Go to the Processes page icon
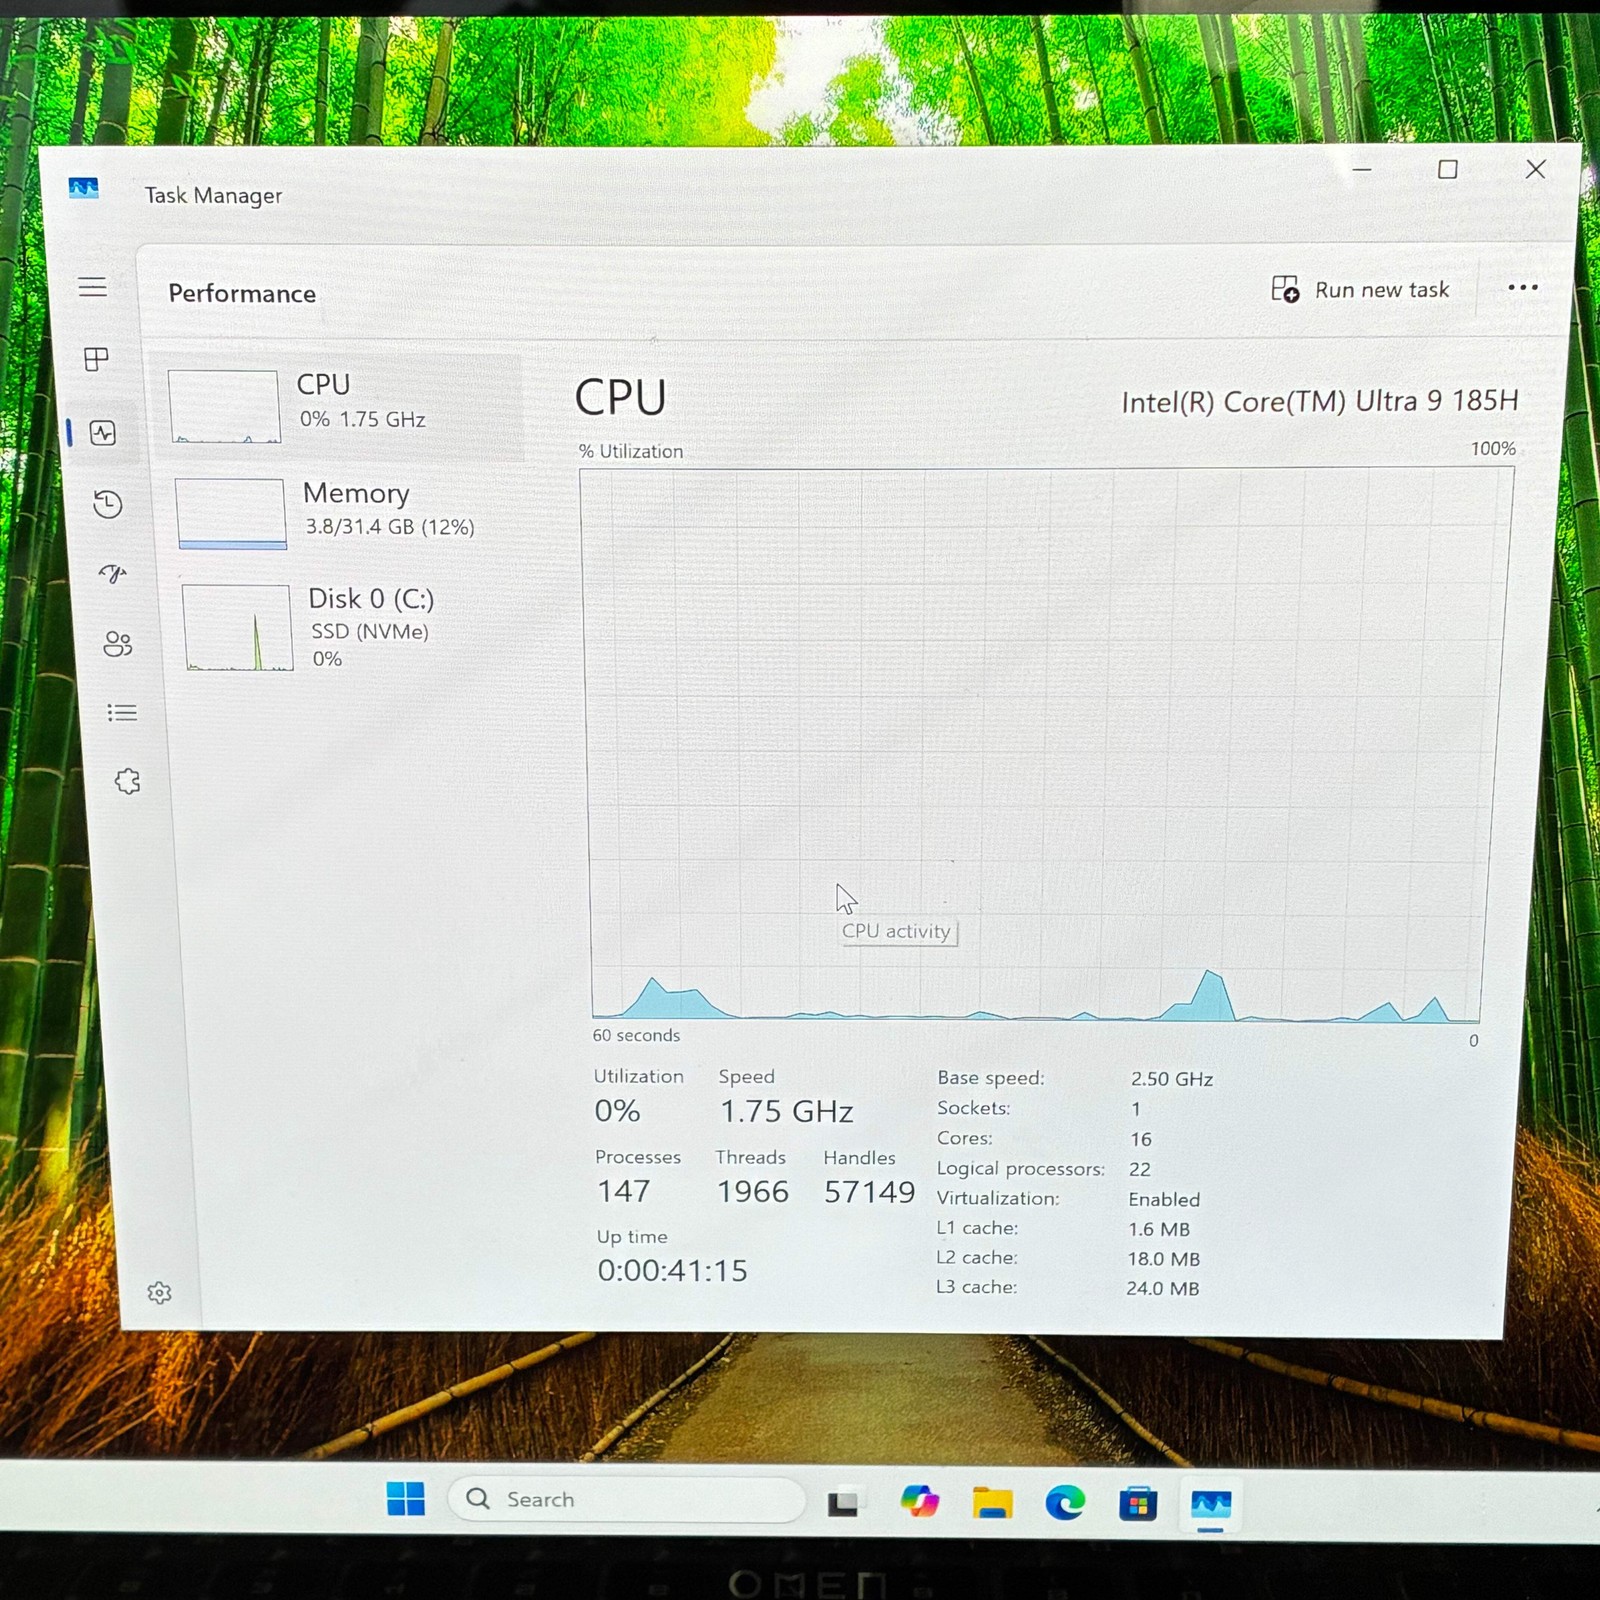 click(96, 359)
